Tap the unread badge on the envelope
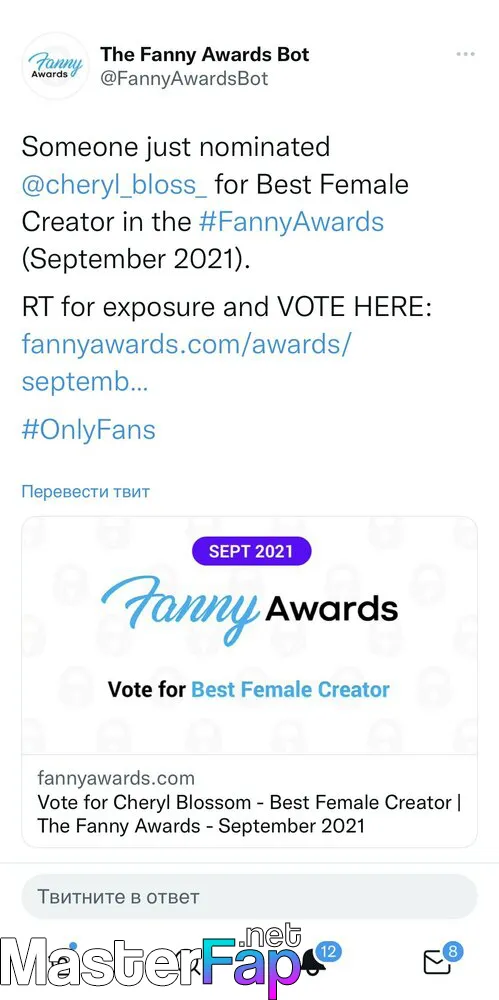This screenshot has height=1000, width=499. (x=452, y=952)
